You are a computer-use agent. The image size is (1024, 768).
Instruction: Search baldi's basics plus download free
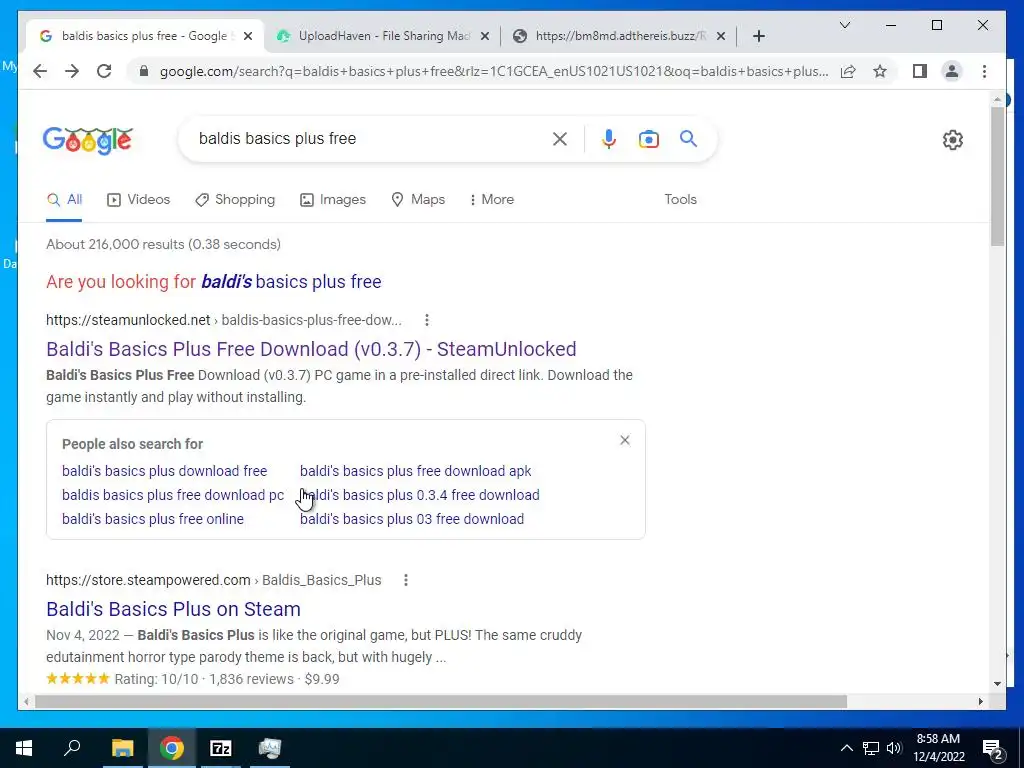(x=165, y=471)
